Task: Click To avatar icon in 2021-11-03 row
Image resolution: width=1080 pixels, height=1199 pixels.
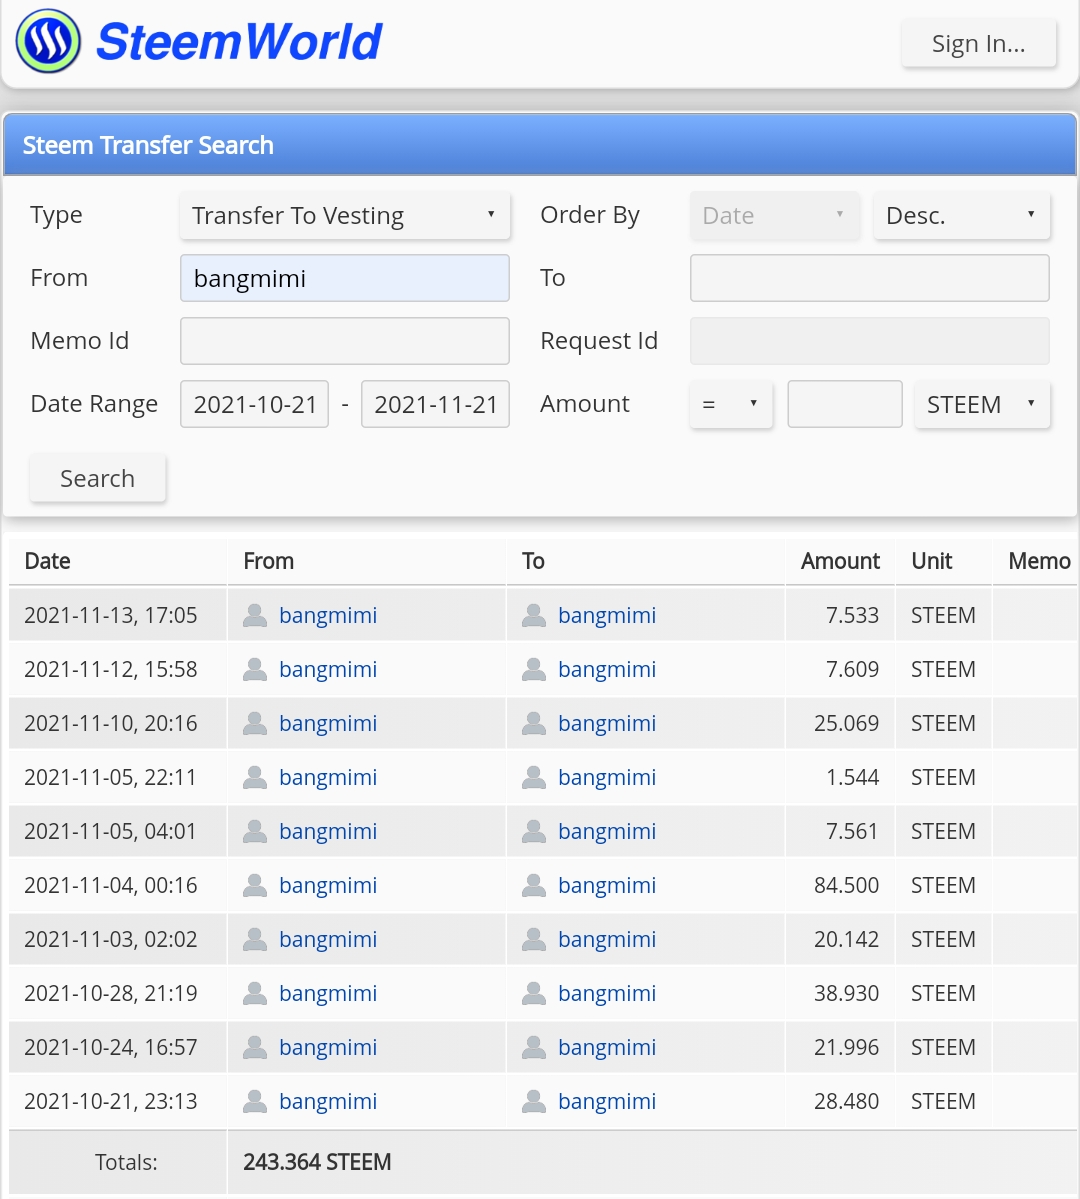Action: [534, 939]
